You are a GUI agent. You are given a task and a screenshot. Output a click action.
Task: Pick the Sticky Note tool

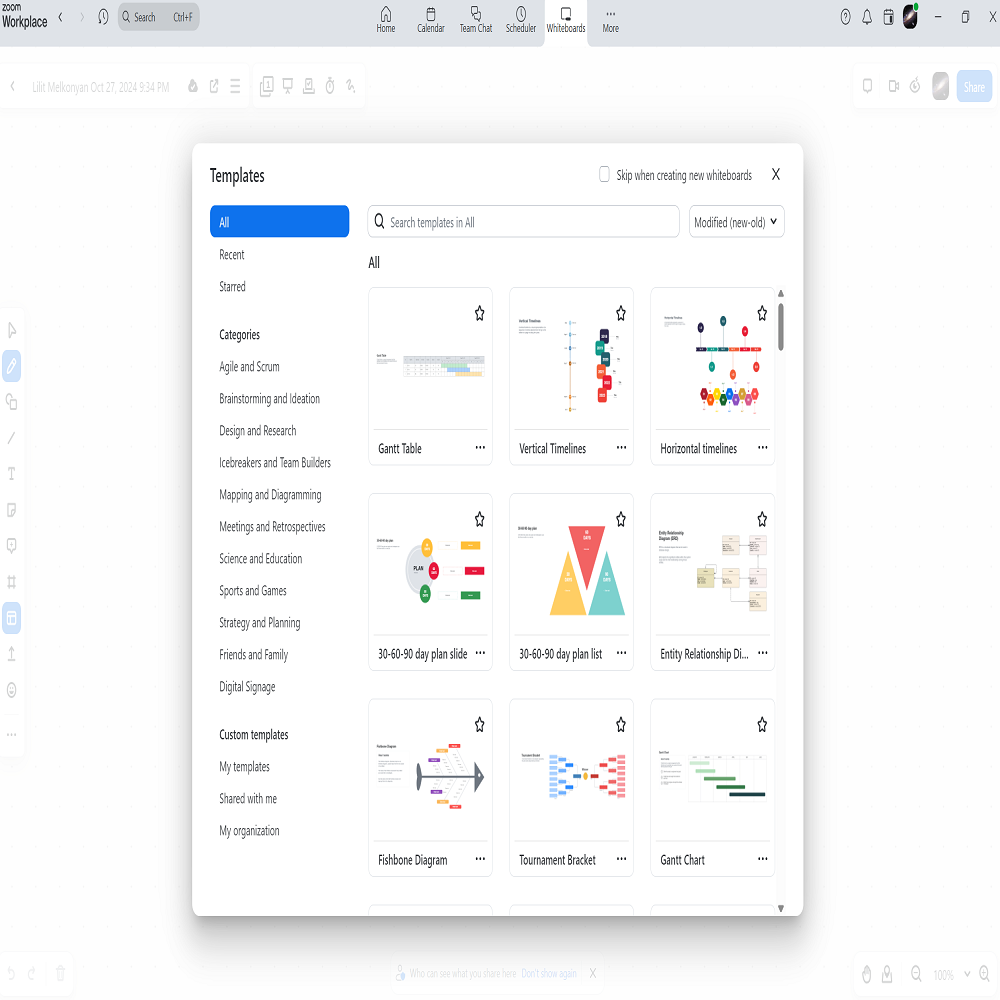click(x=11, y=510)
